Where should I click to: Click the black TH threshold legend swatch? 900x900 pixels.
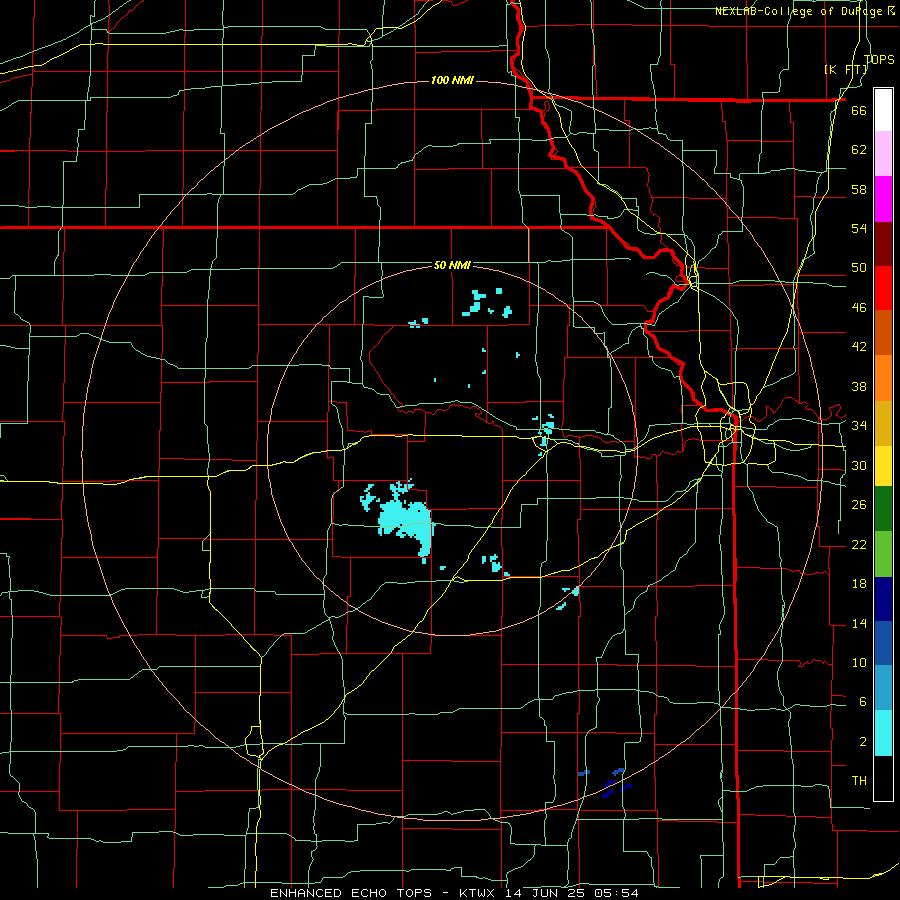tap(883, 778)
